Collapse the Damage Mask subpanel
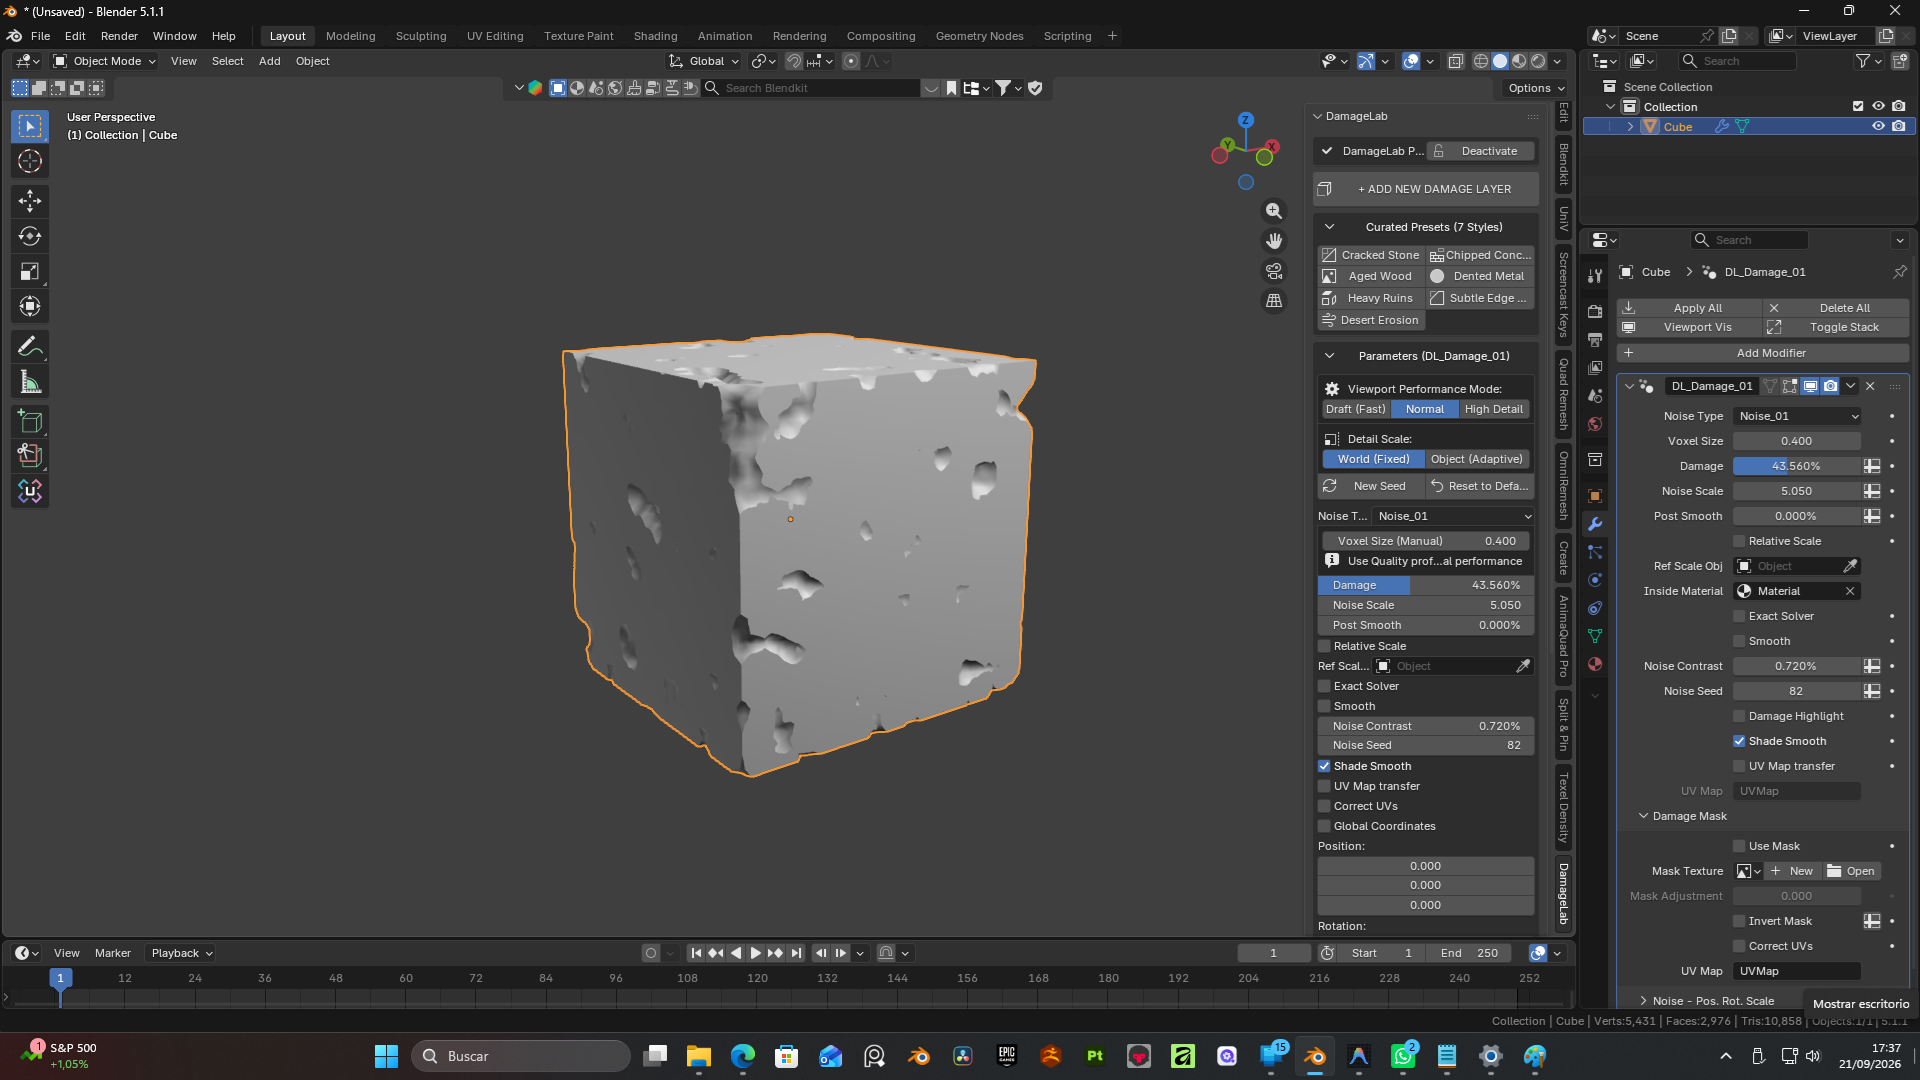Image resolution: width=1920 pixels, height=1080 pixels. (x=1643, y=816)
